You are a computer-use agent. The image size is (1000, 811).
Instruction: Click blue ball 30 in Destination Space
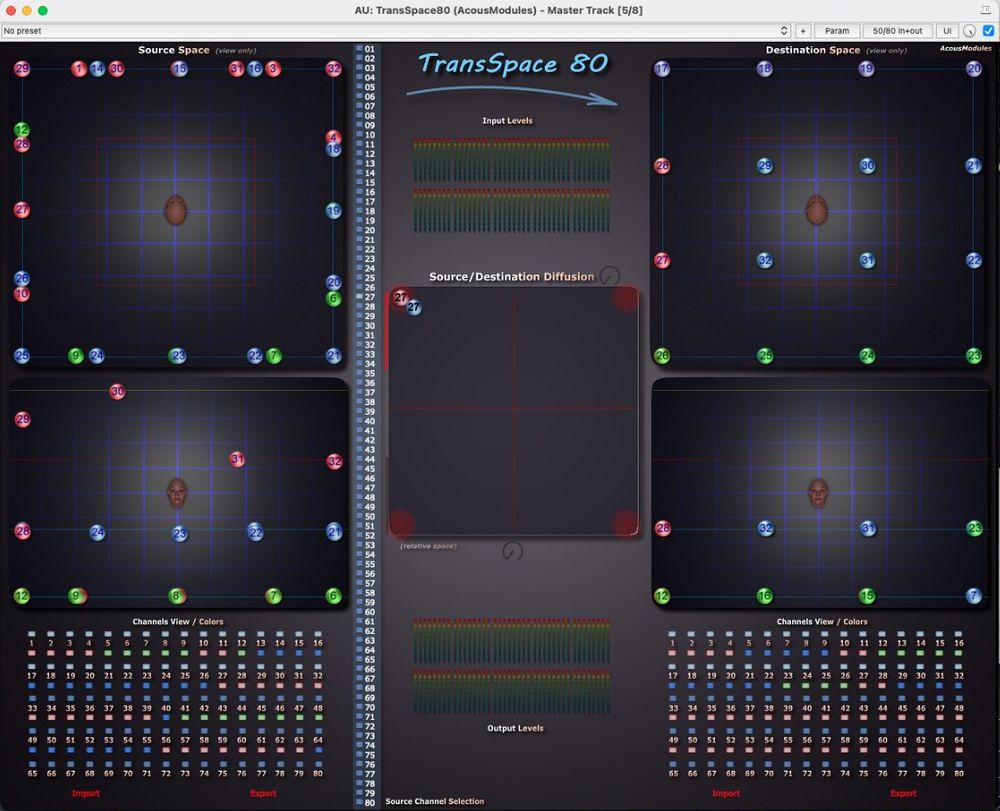coord(867,166)
